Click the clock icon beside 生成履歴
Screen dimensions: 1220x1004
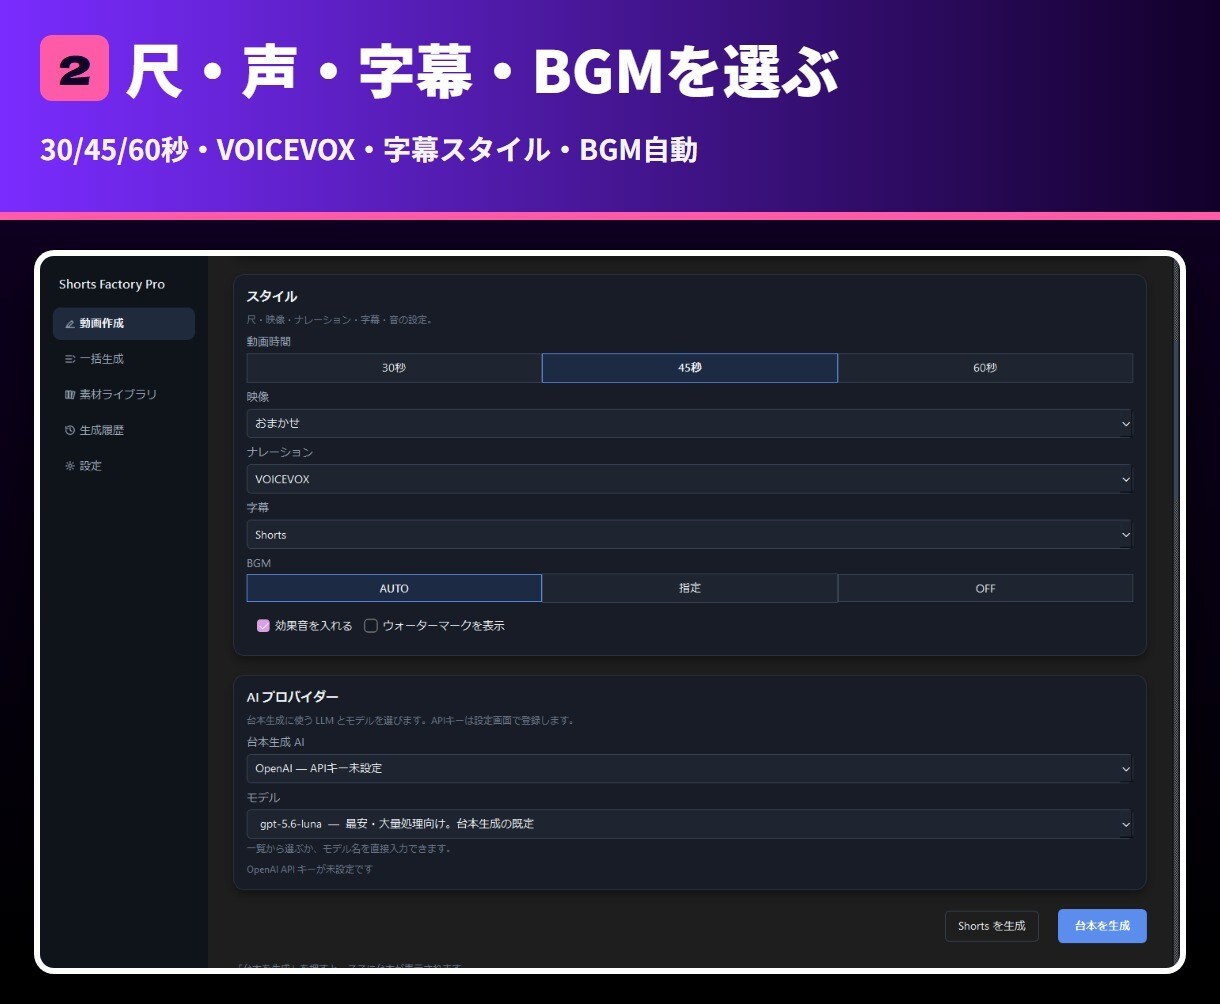pos(69,430)
